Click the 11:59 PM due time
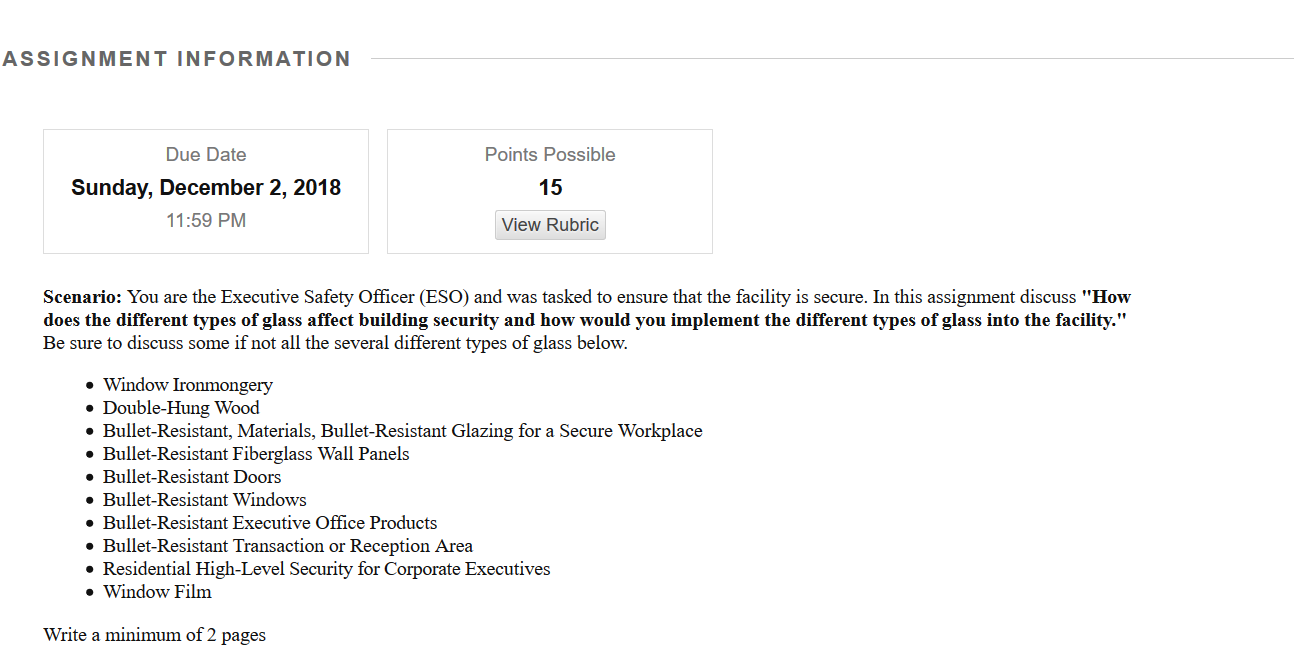The image size is (1294, 667). coord(206,221)
